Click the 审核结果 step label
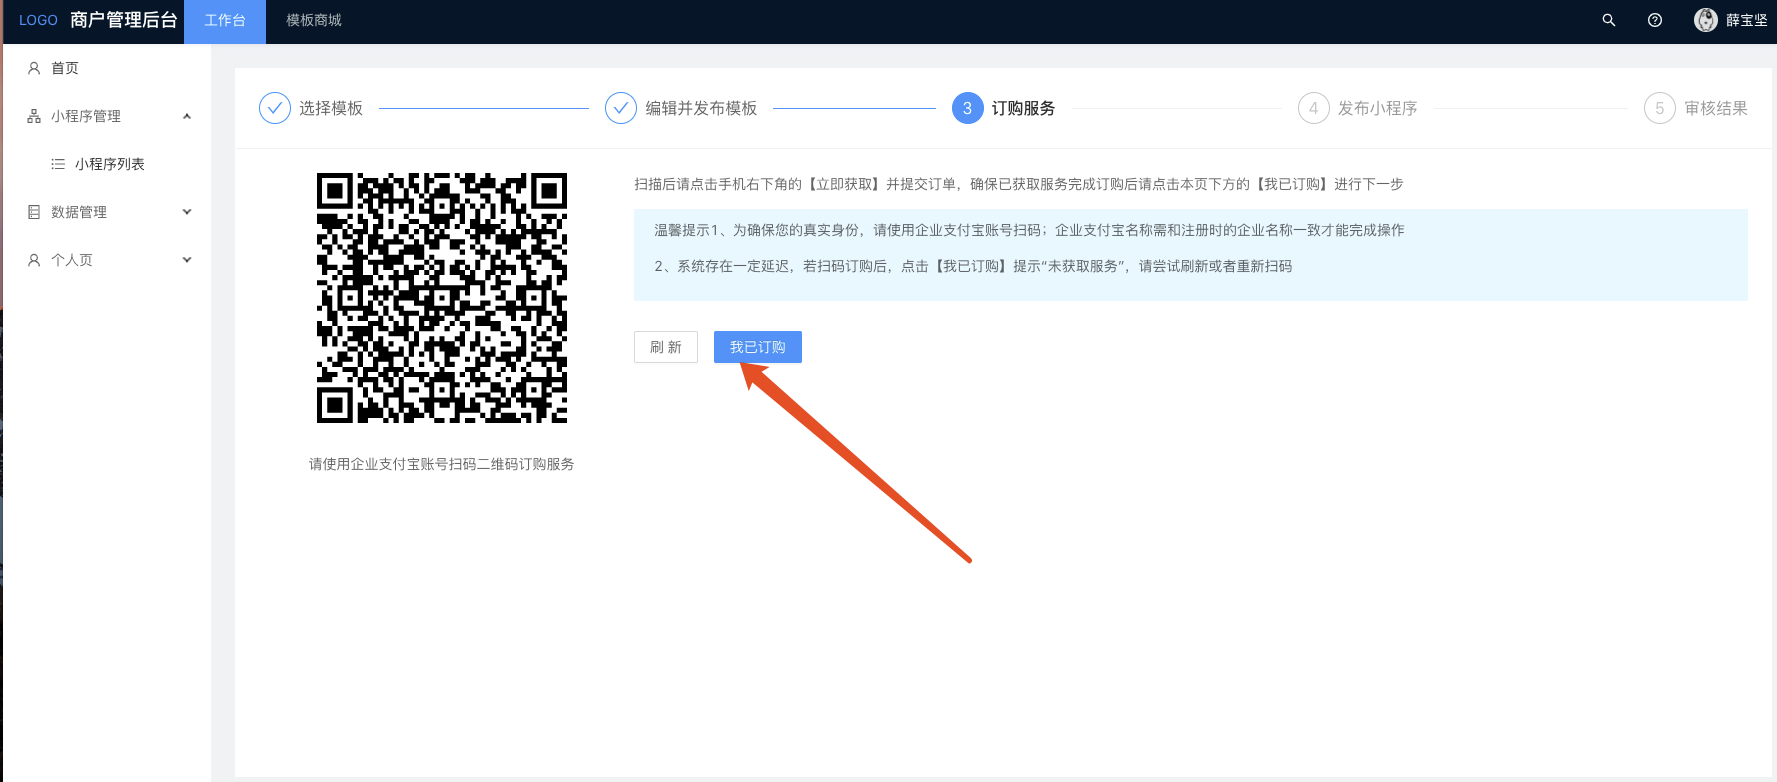1777x782 pixels. point(1716,108)
